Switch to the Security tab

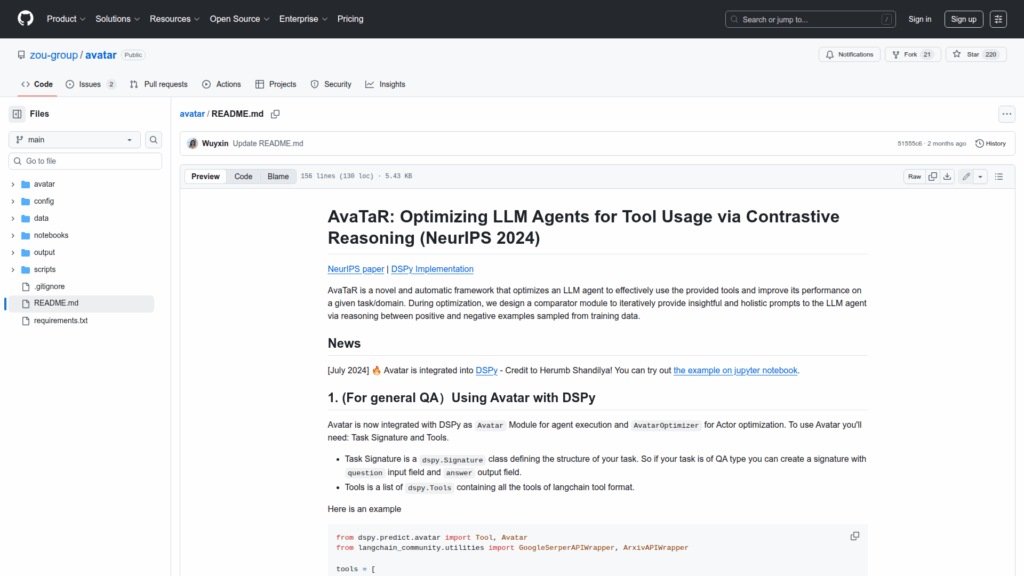click(331, 84)
